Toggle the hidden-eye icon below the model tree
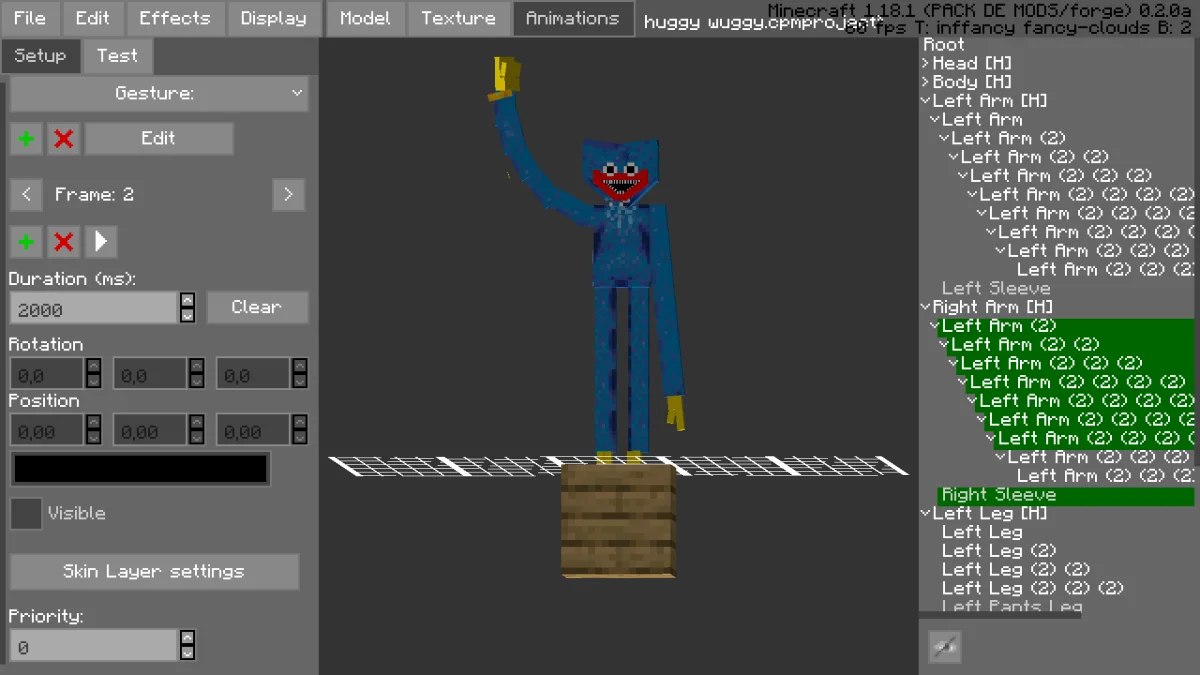 tap(945, 646)
